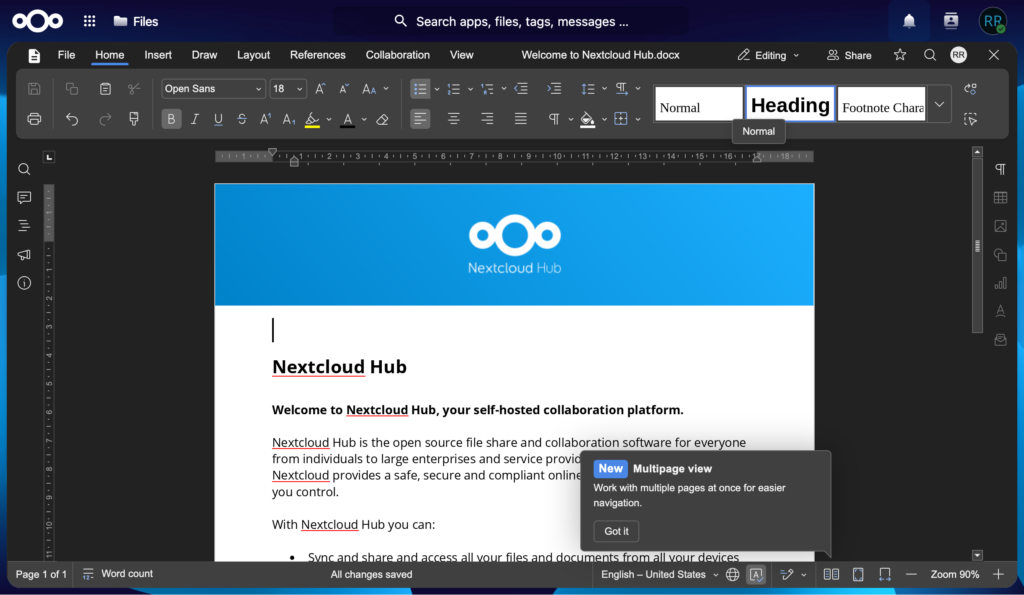Open the File menu
Viewport: 1024px width, 595px height.
tap(67, 55)
